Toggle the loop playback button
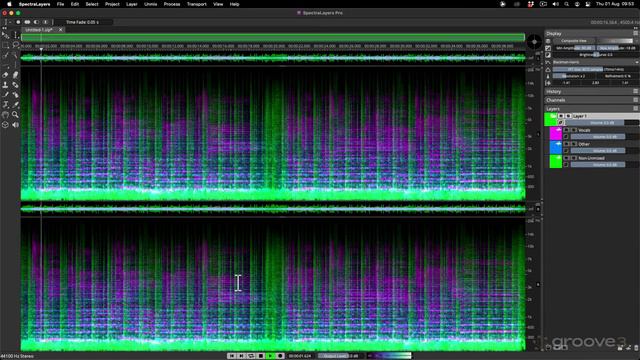The image size is (640, 360). [251, 356]
